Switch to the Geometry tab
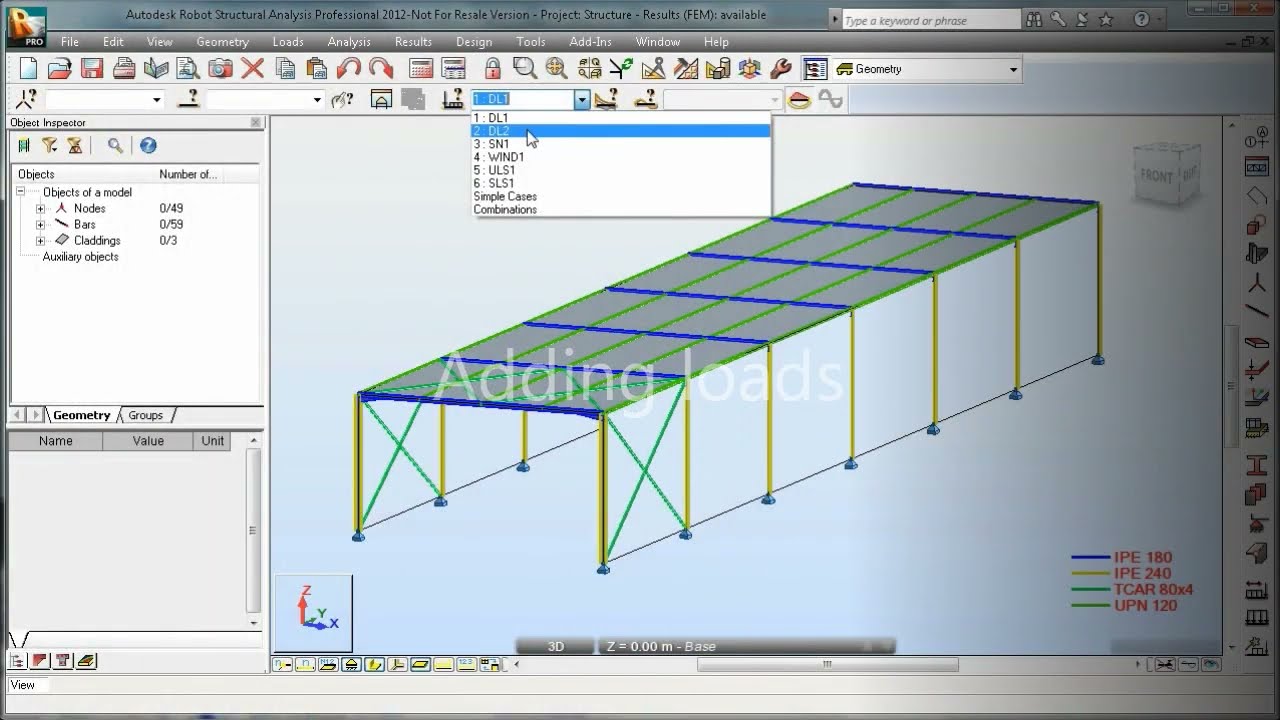The image size is (1280, 720). (x=82, y=415)
